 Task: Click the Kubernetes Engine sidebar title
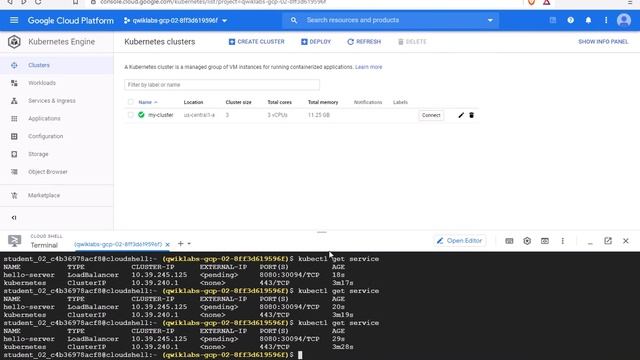point(62,42)
